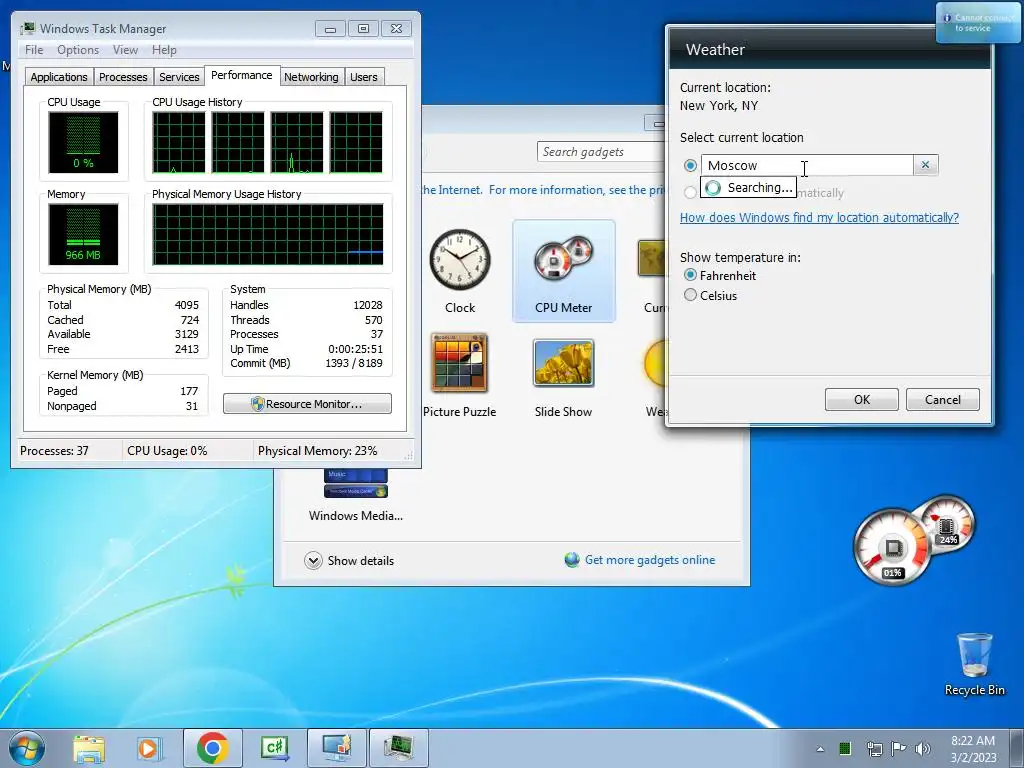The height and width of the screenshot is (768, 1024).
Task: Click the shield icon on Resource Monitor
Action: 257,404
